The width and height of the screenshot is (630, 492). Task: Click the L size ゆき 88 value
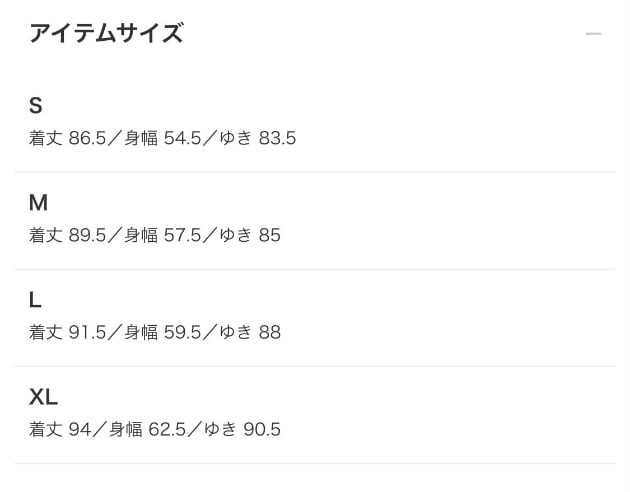coord(250,332)
